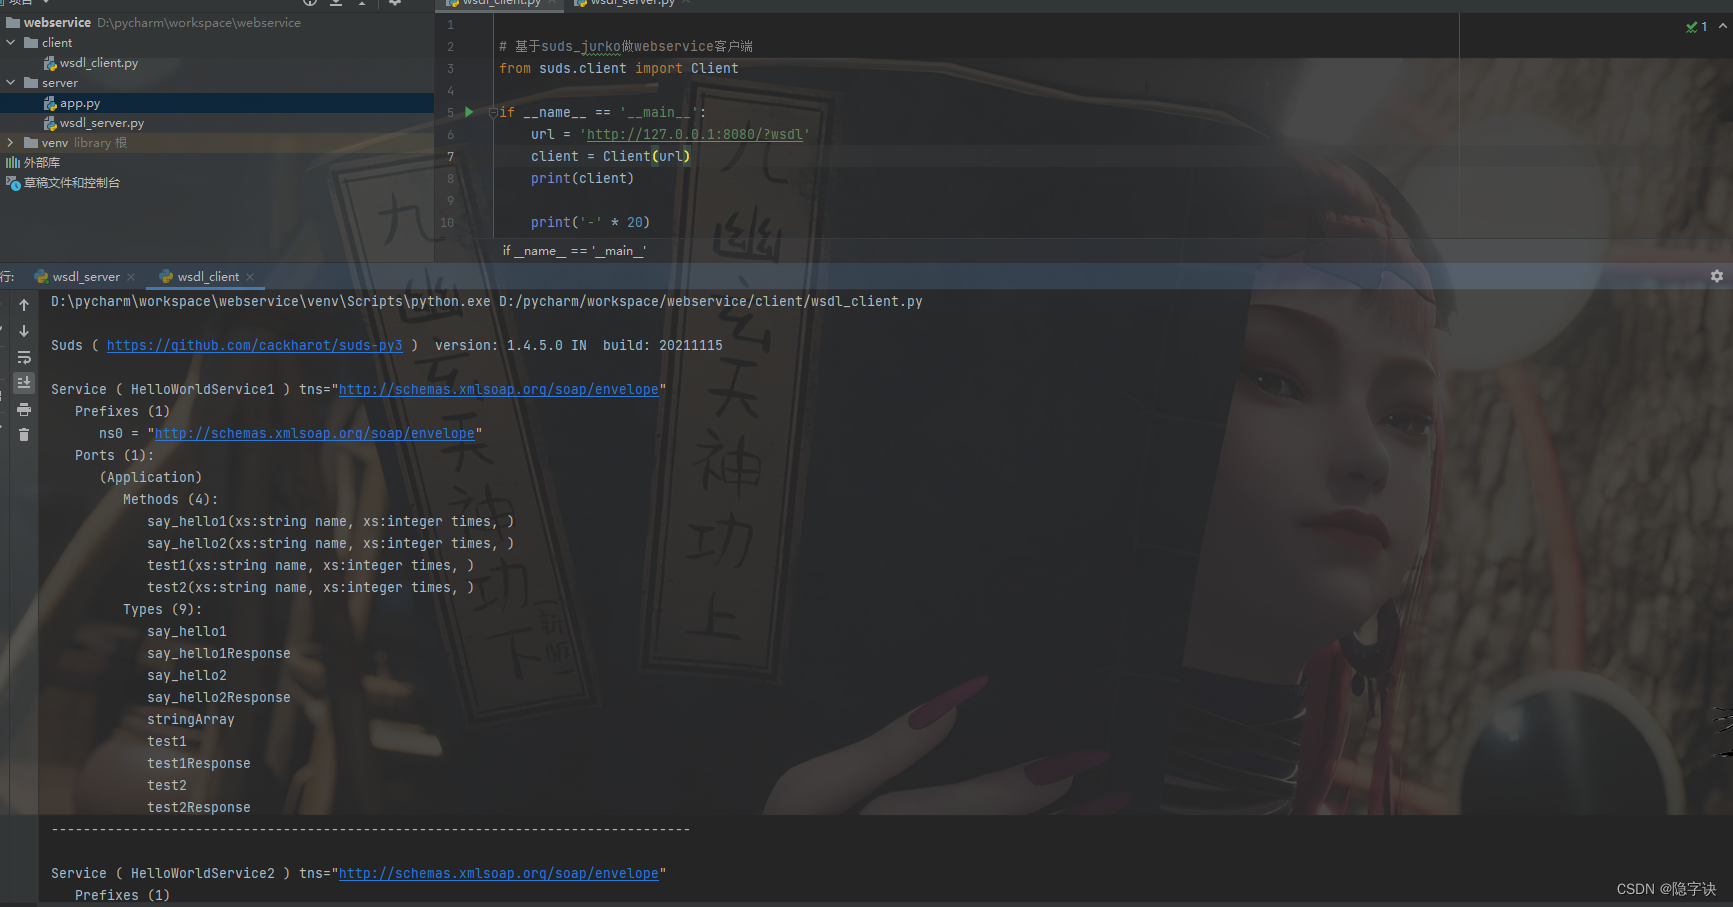Click the 'Methods (4):' console line
The height and width of the screenshot is (907, 1733).
pyautogui.click(x=171, y=499)
